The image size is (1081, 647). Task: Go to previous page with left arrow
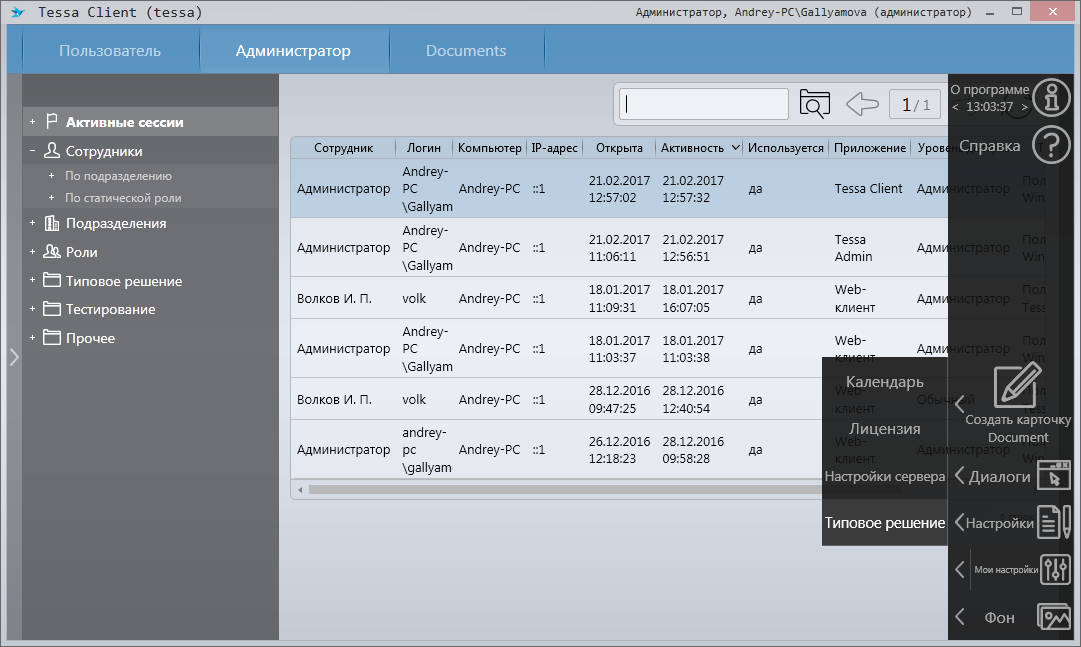click(862, 104)
